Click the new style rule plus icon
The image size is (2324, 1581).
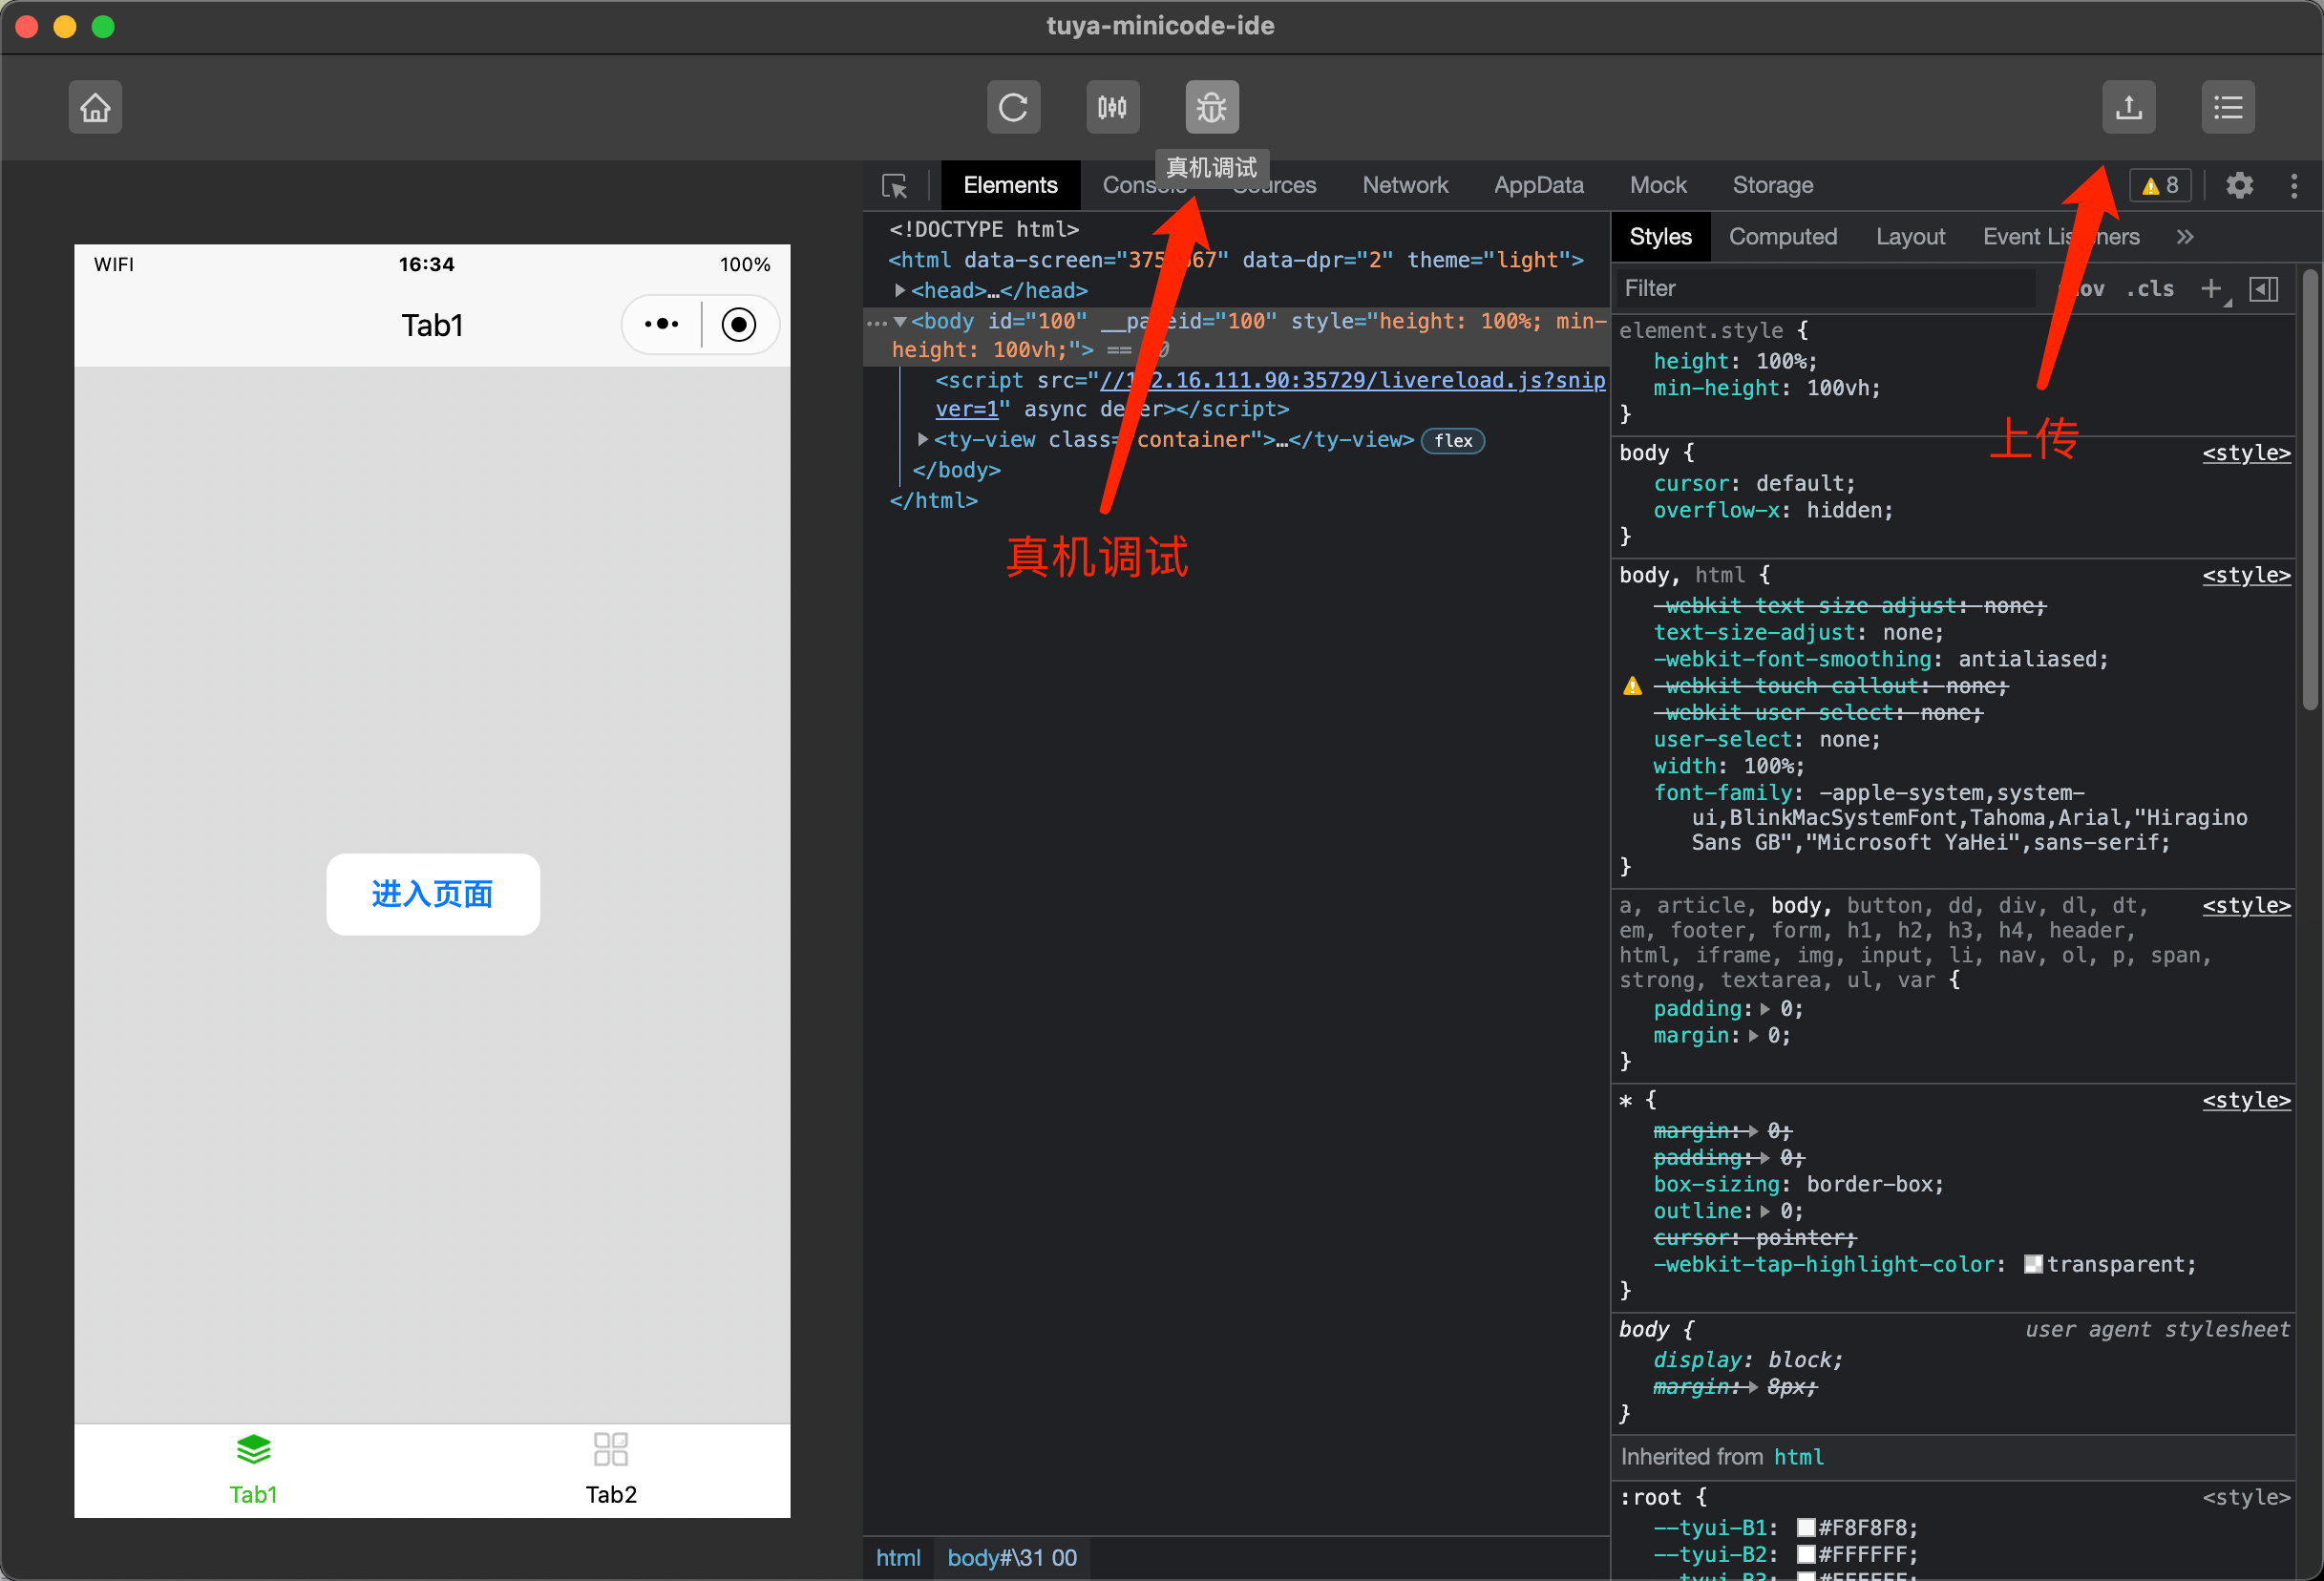coord(2212,289)
